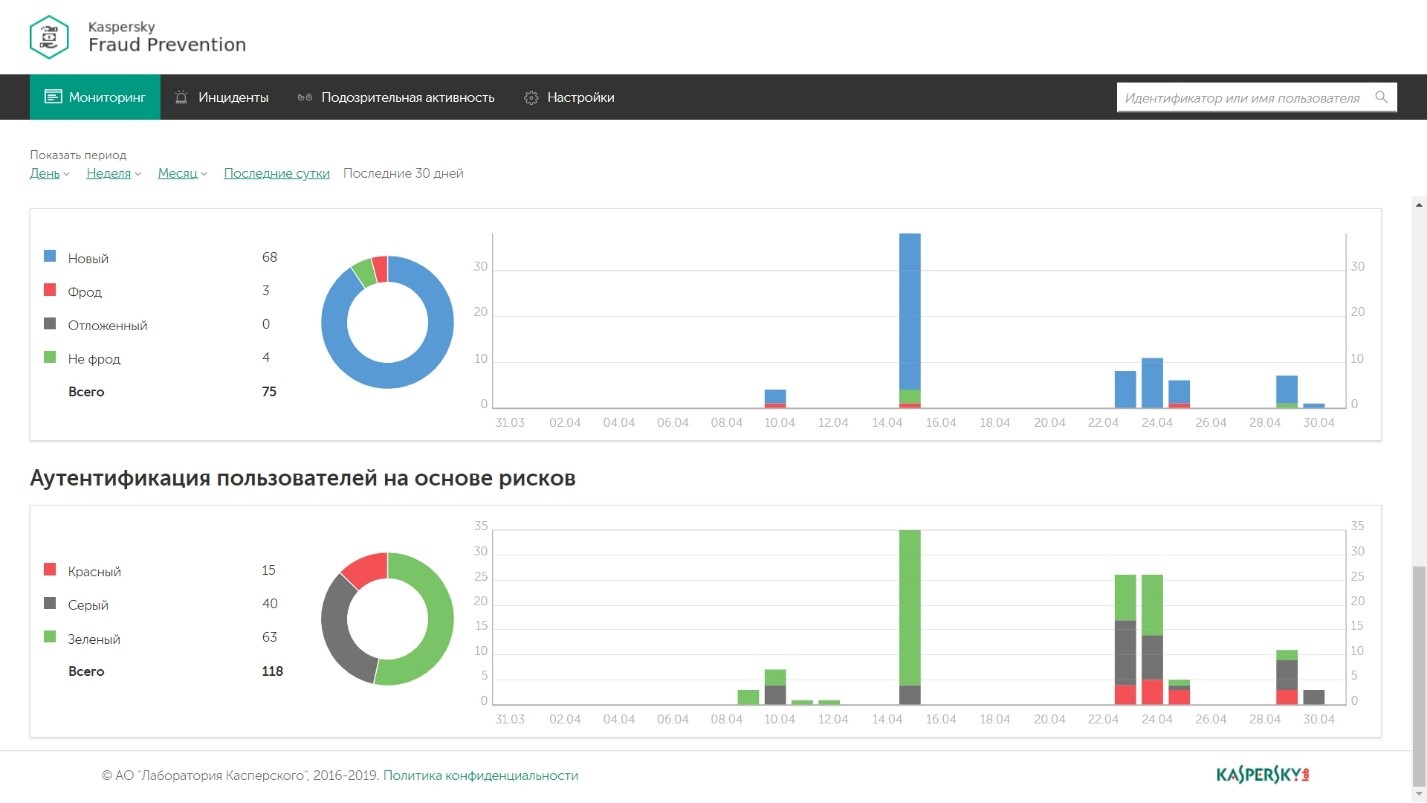Click the Серый count value 40
This screenshot has height=803, width=1427.
click(x=270, y=603)
